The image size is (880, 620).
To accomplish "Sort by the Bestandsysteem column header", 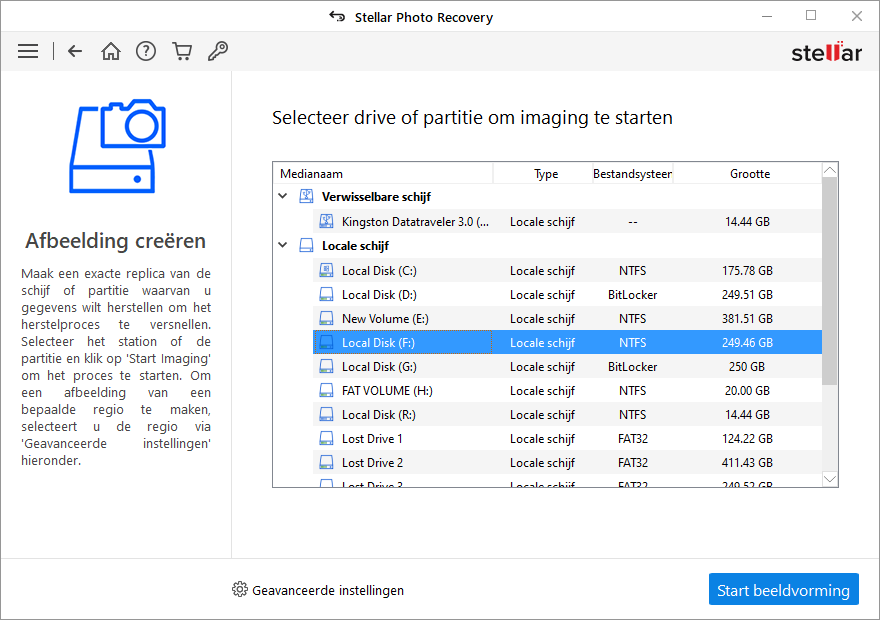I will (x=632, y=174).
